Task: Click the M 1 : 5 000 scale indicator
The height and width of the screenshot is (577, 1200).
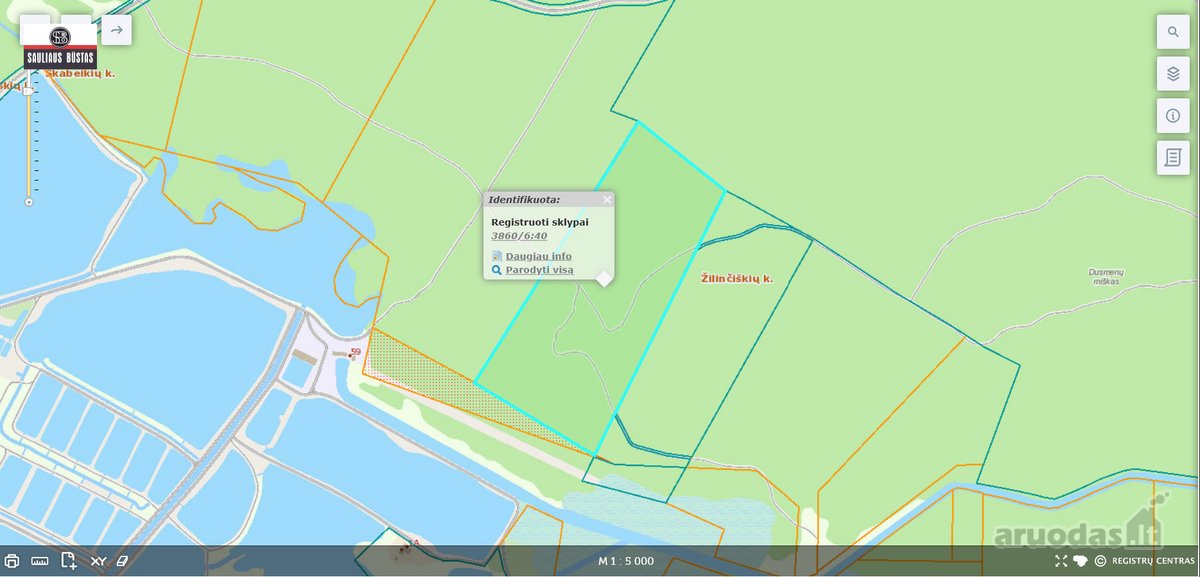Action: tap(626, 561)
